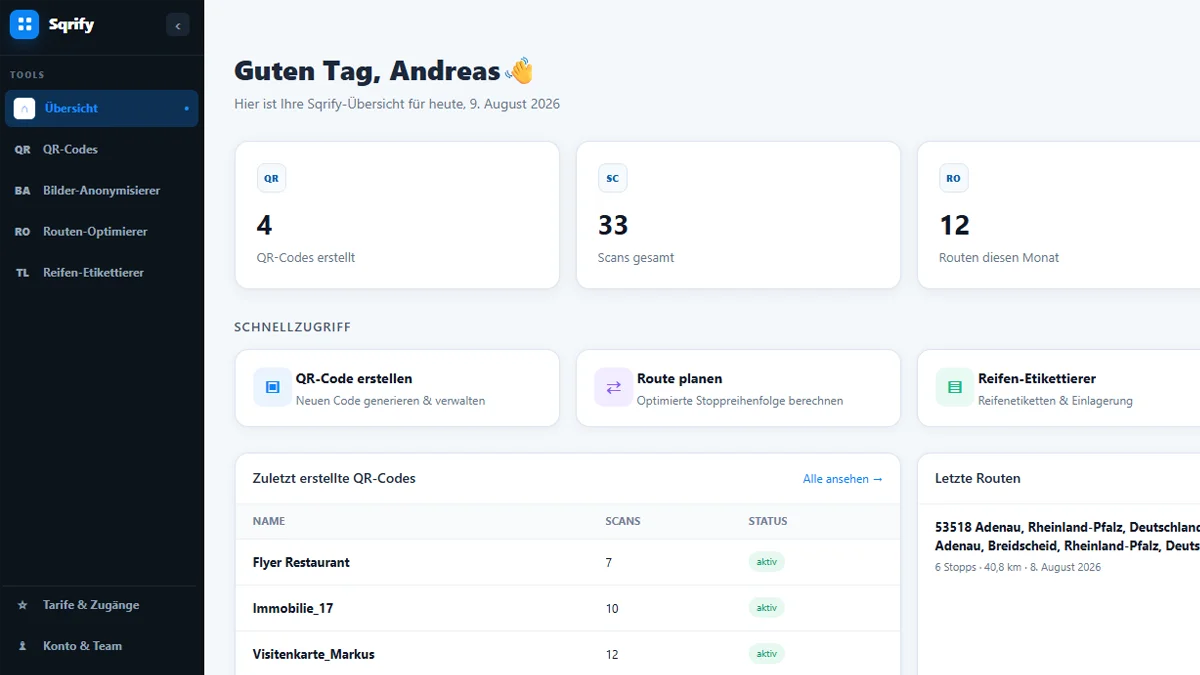Select the Immobilie_17 row
The width and height of the screenshot is (1200, 675).
pos(568,608)
